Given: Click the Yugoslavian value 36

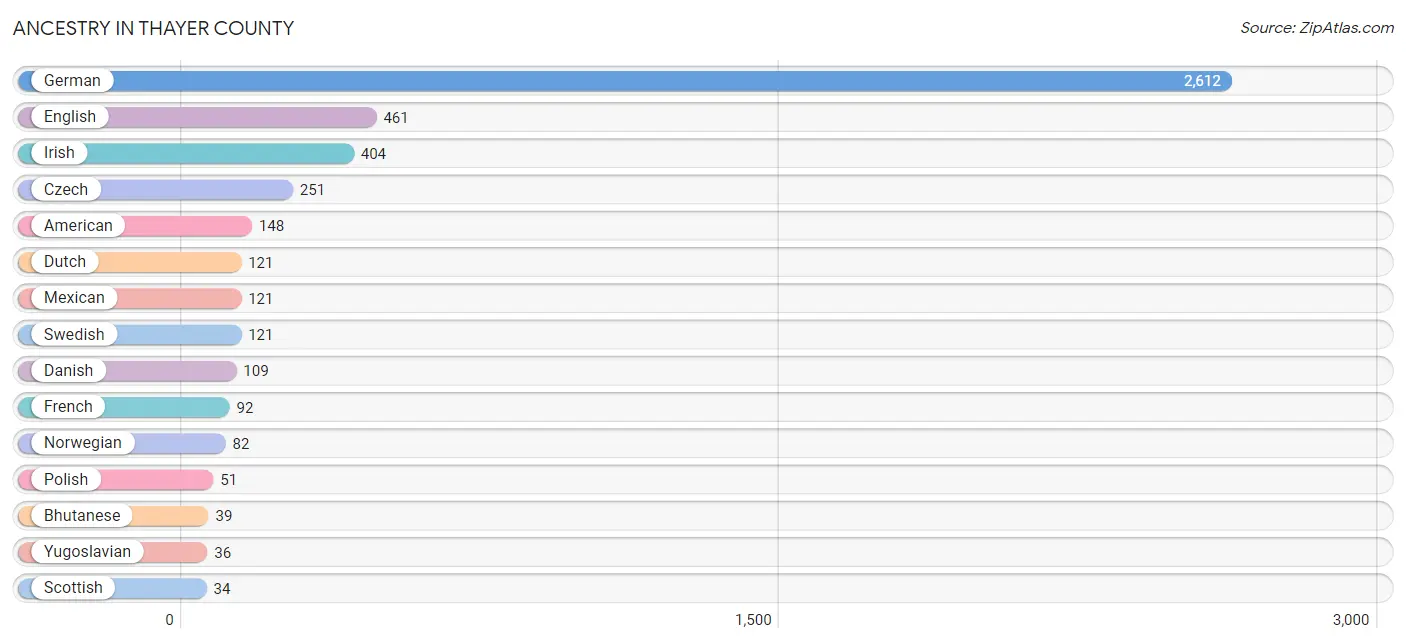Looking at the screenshot, I should (x=223, y=553).
